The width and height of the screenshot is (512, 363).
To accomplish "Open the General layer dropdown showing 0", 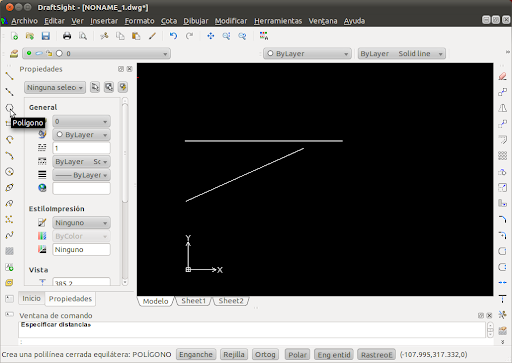I will tap(81, 121).
